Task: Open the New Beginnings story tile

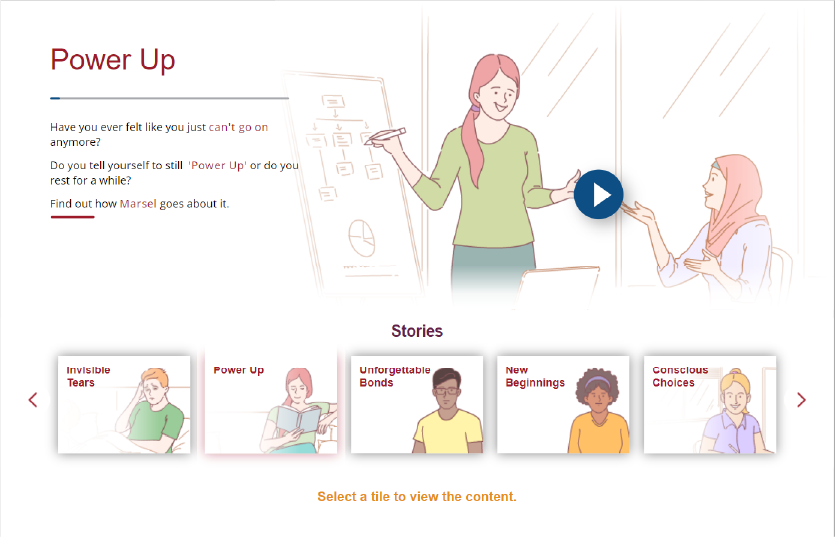Action: 563,404
